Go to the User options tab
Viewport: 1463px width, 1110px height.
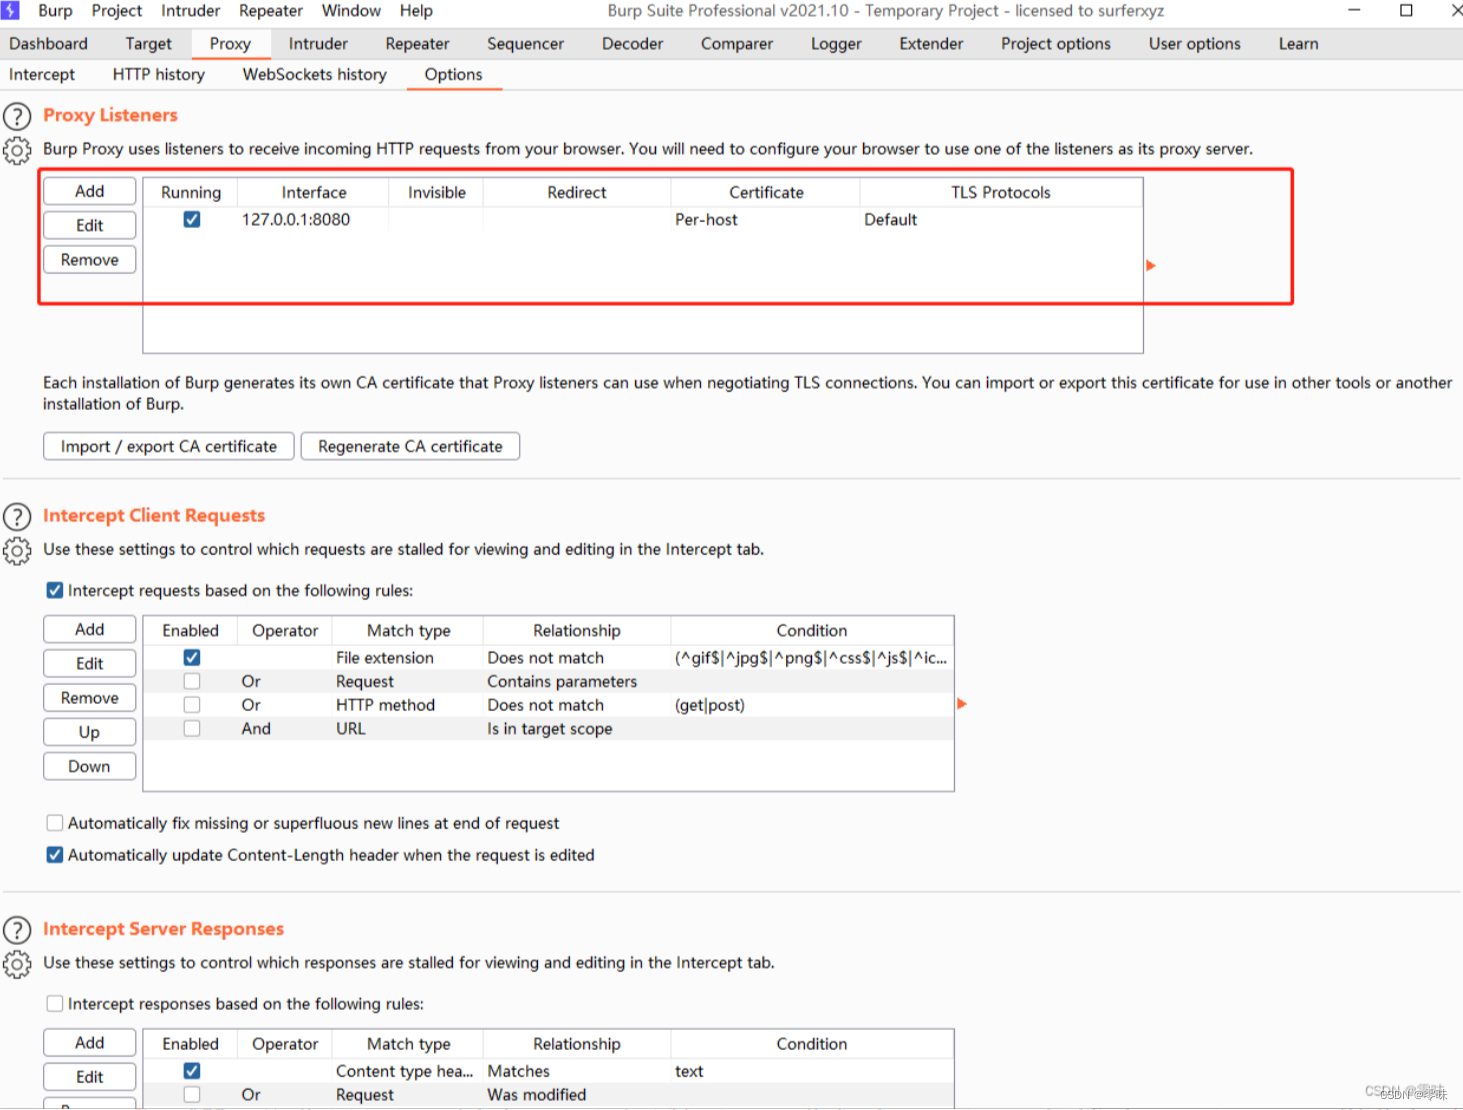tap(1194, 44)
